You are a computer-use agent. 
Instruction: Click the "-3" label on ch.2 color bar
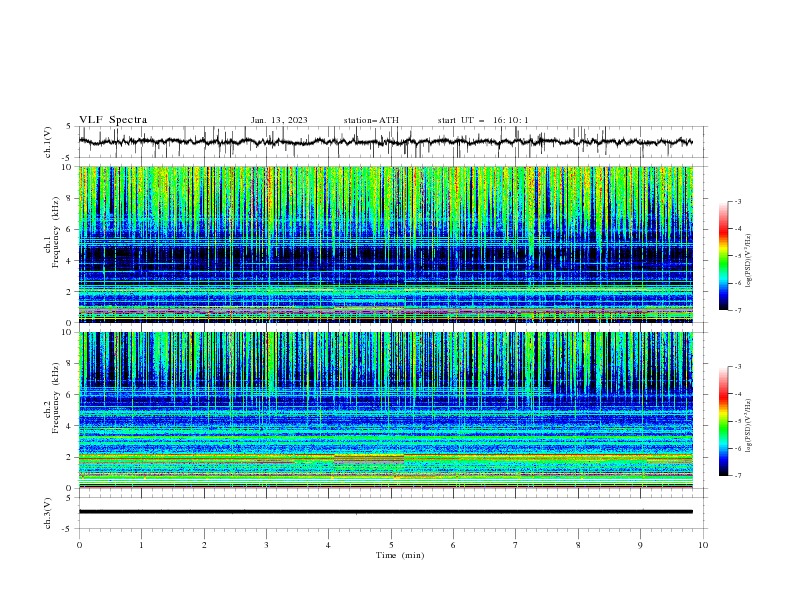[738, 367]
